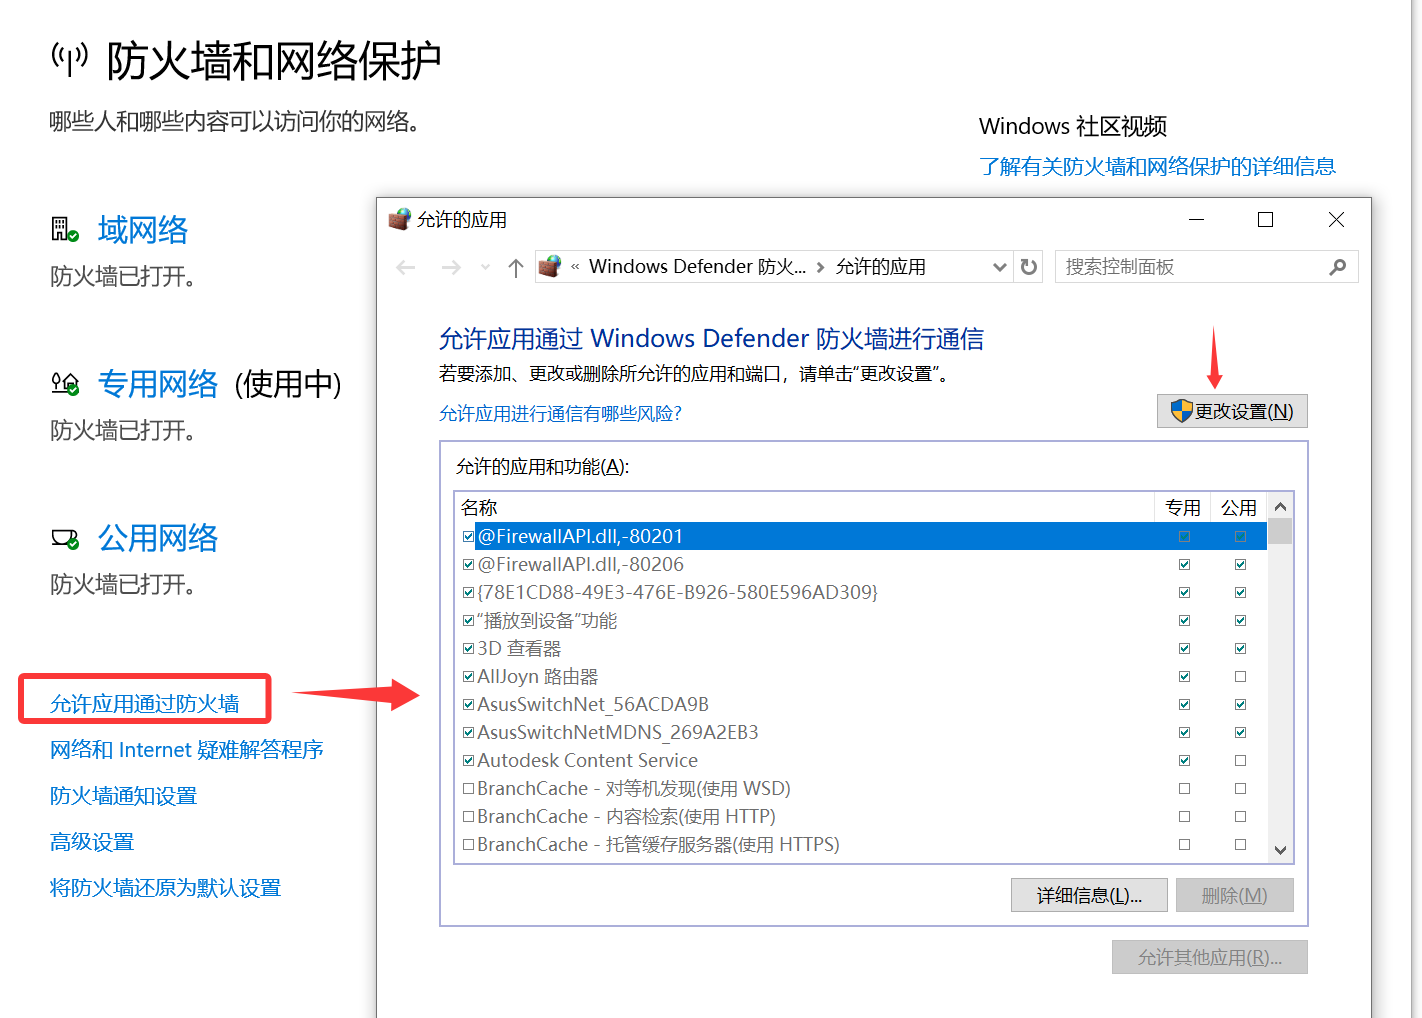Open the recent locations dropdown beside forward arrow

point(485,266)
